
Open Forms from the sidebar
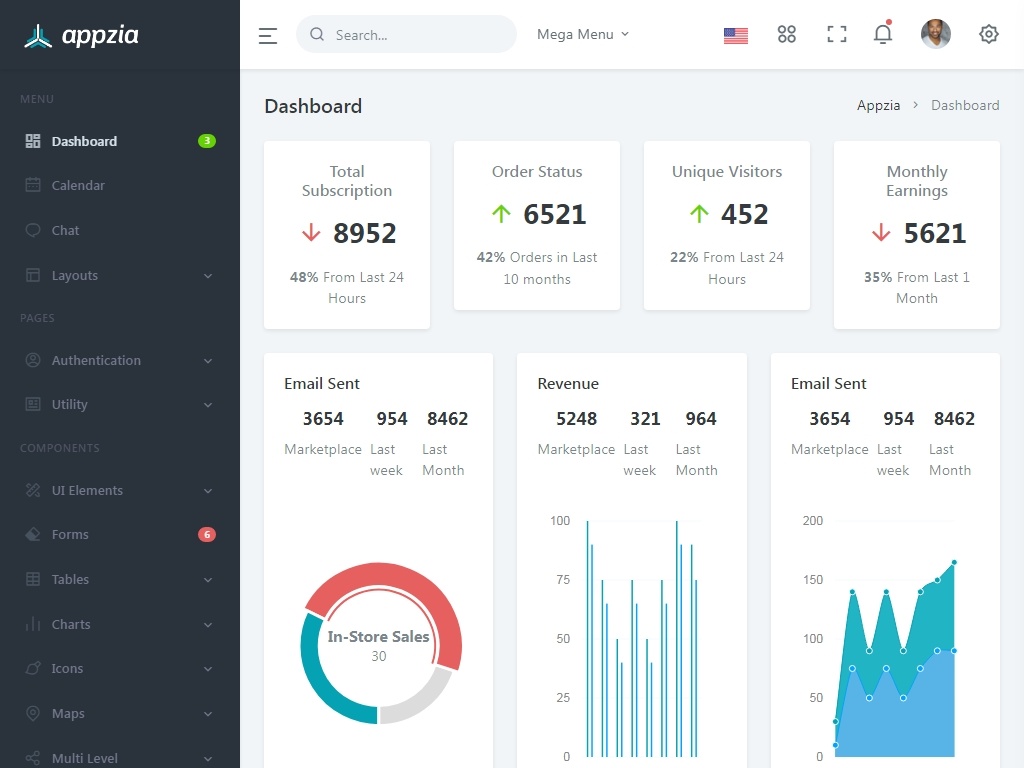pyautogui.click(x=120, y=534)
